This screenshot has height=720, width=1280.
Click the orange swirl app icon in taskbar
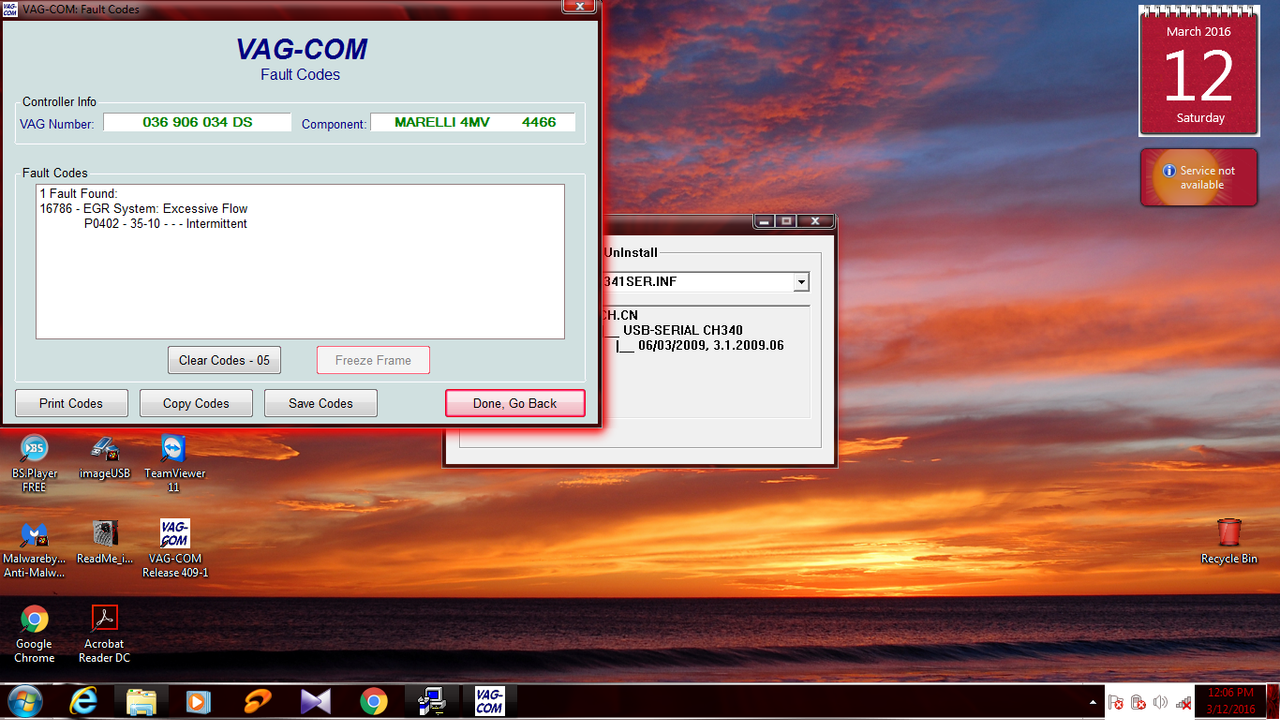pos(257,702)
